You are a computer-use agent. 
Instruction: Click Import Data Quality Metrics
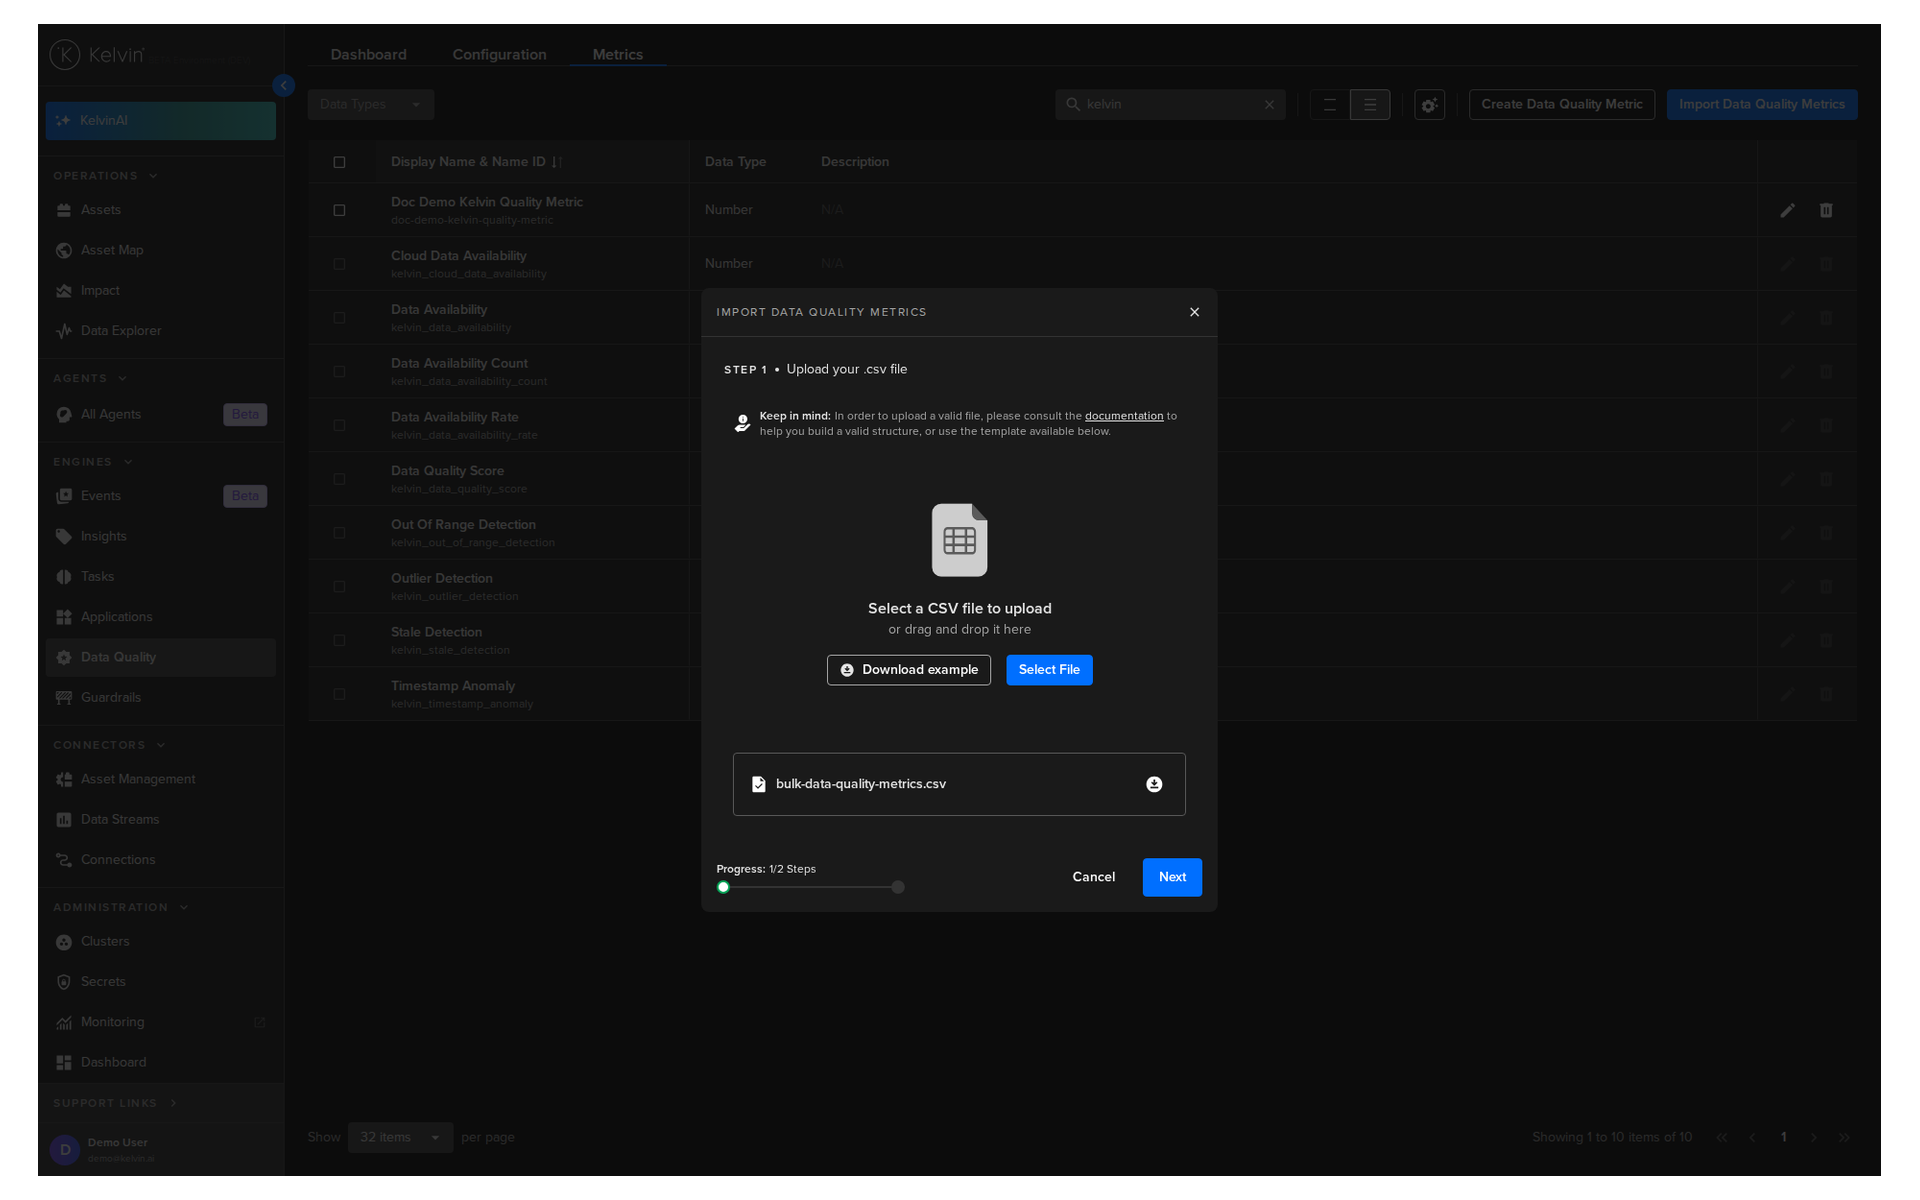[x=1761, y=105]
